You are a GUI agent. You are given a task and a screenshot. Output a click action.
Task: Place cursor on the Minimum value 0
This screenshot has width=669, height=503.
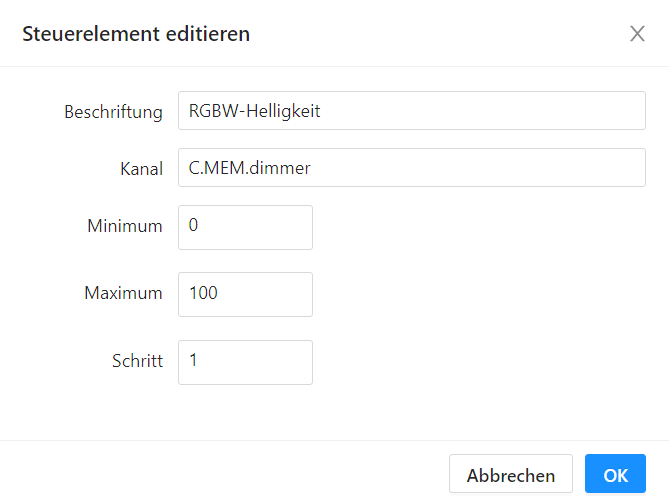tap(193, 227)
